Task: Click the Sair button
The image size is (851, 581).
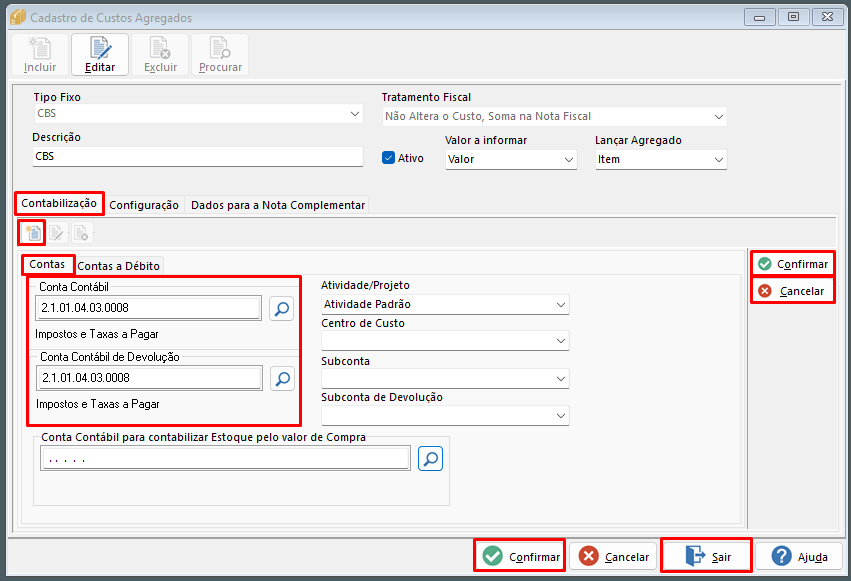Action: click(706, 556)
